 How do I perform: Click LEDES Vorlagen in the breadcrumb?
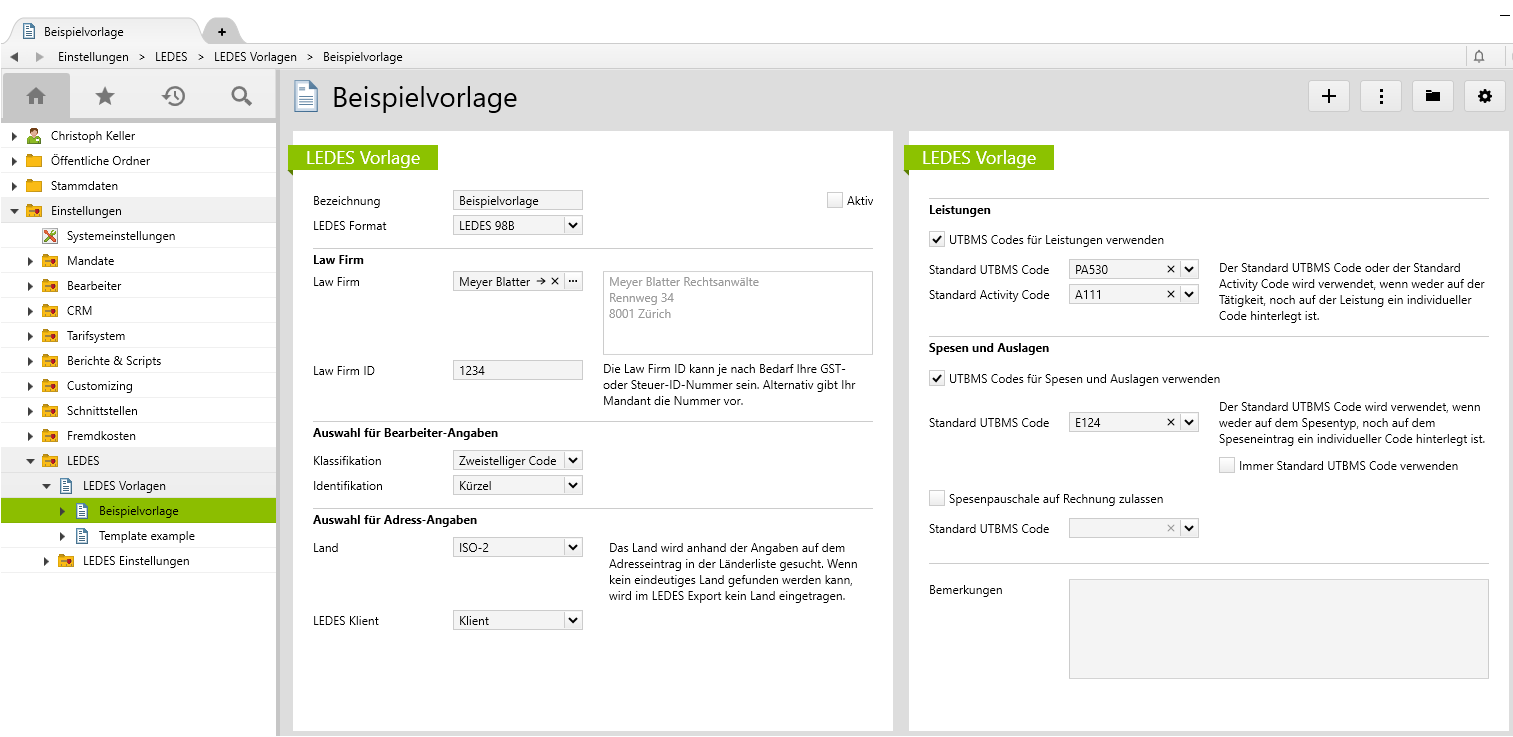coord(255,57)
